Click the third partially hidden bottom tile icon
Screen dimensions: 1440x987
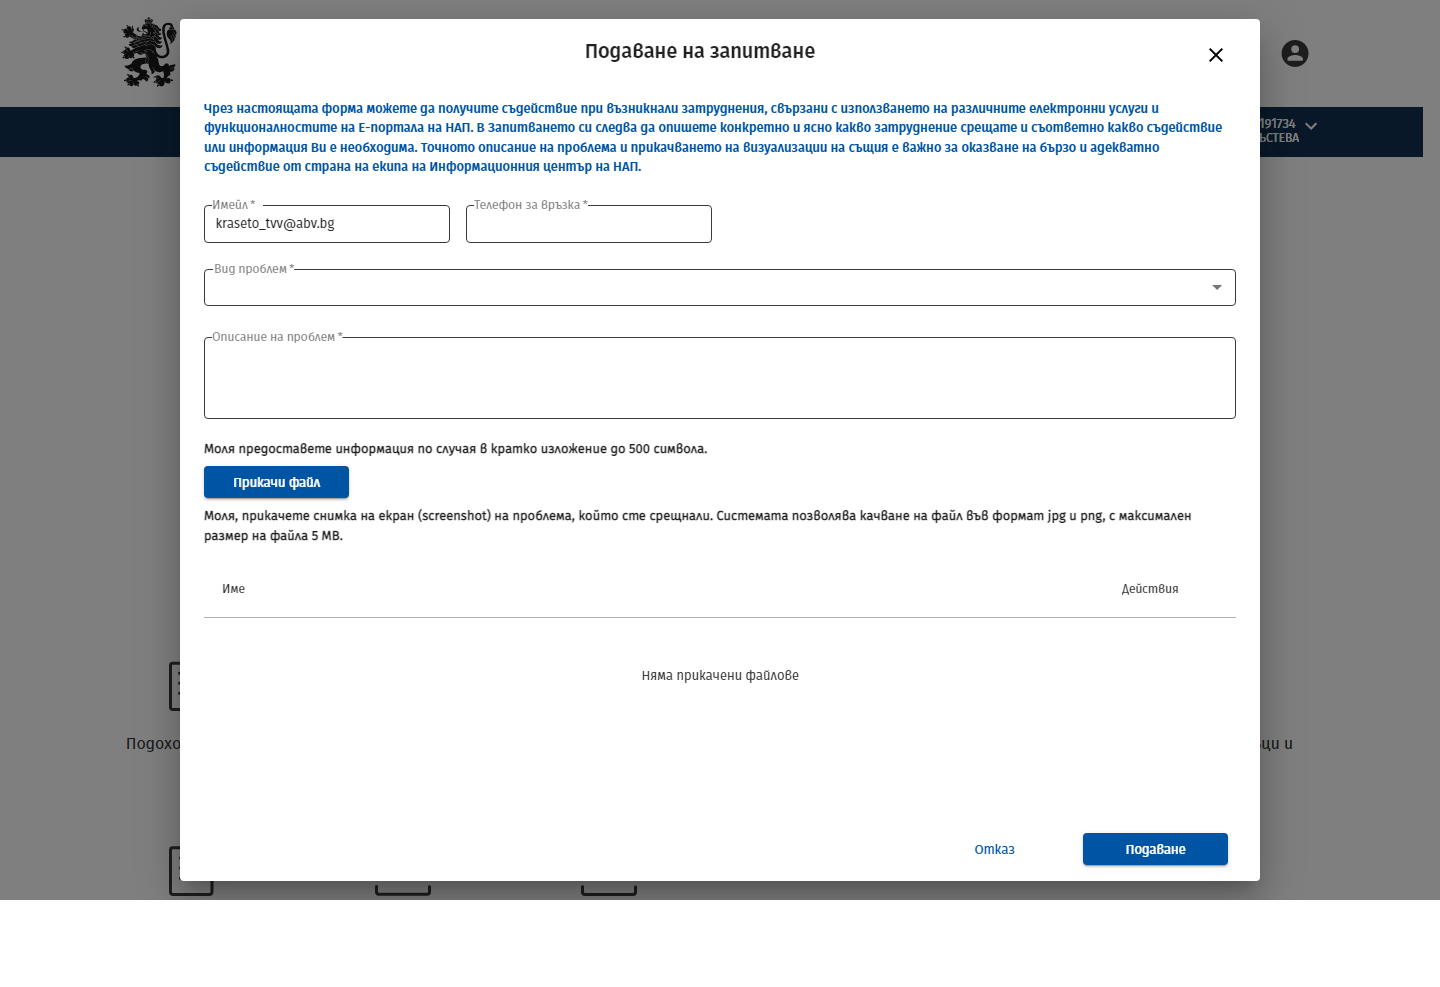click(609, 888)
